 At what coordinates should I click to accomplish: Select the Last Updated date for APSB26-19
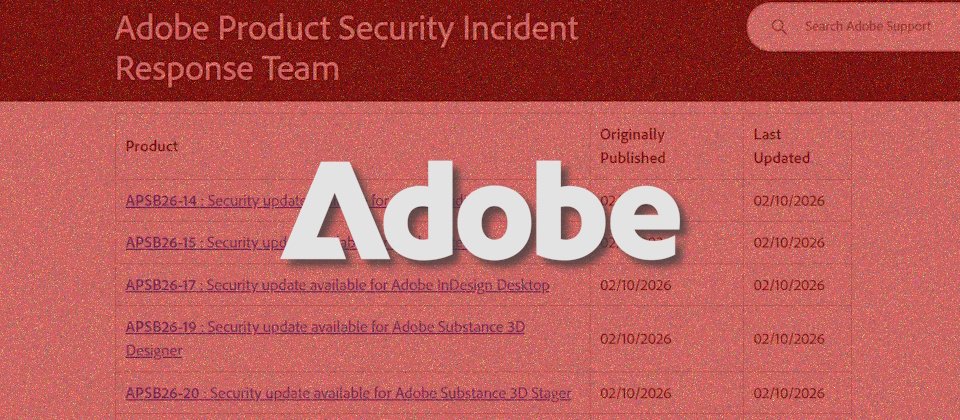(x=789, y=338)
